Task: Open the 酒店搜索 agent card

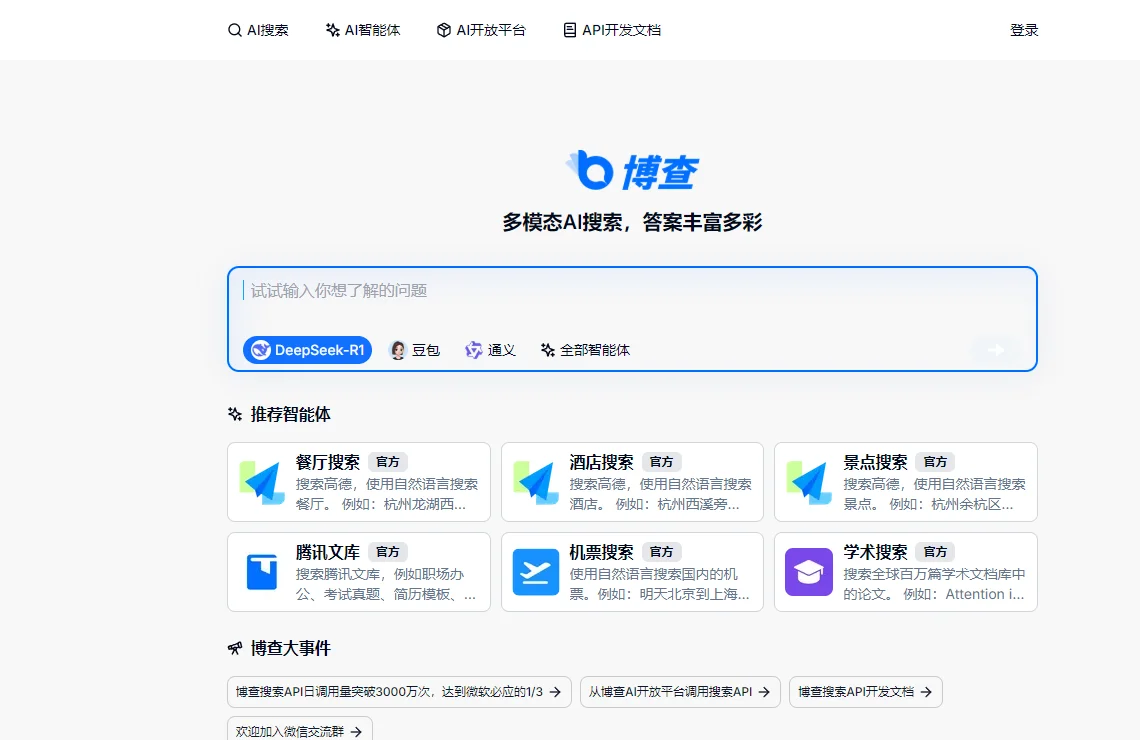Action: click(x=632, y=482)
